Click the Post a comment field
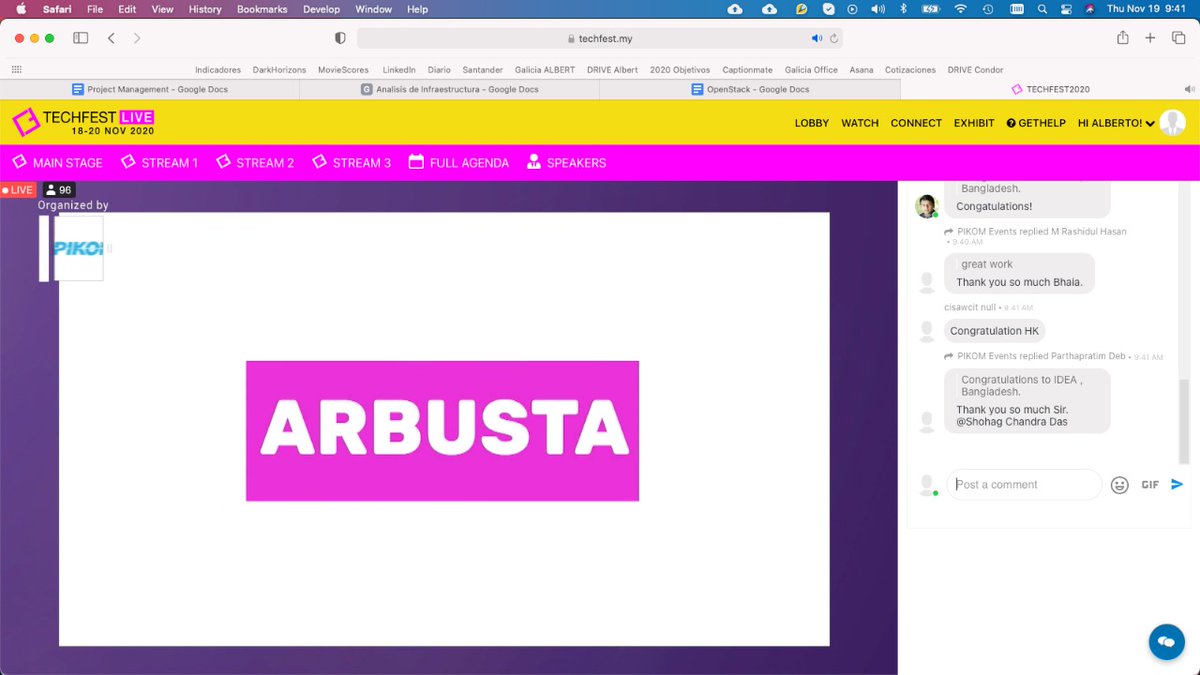This screenshot has height=675, width=1200. tap(1024, 485)
